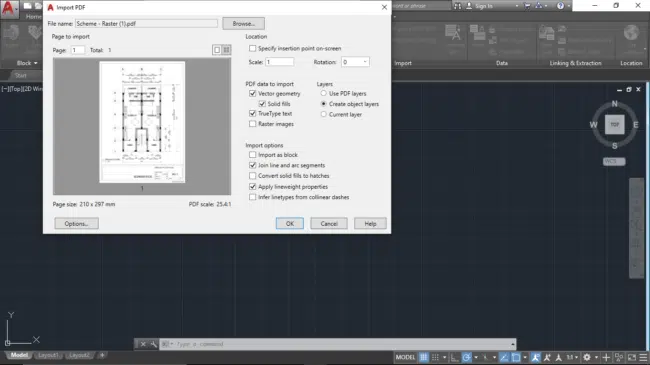Uncheck Vector geometry checkbox
650x365 pixels.
[252, 93]
